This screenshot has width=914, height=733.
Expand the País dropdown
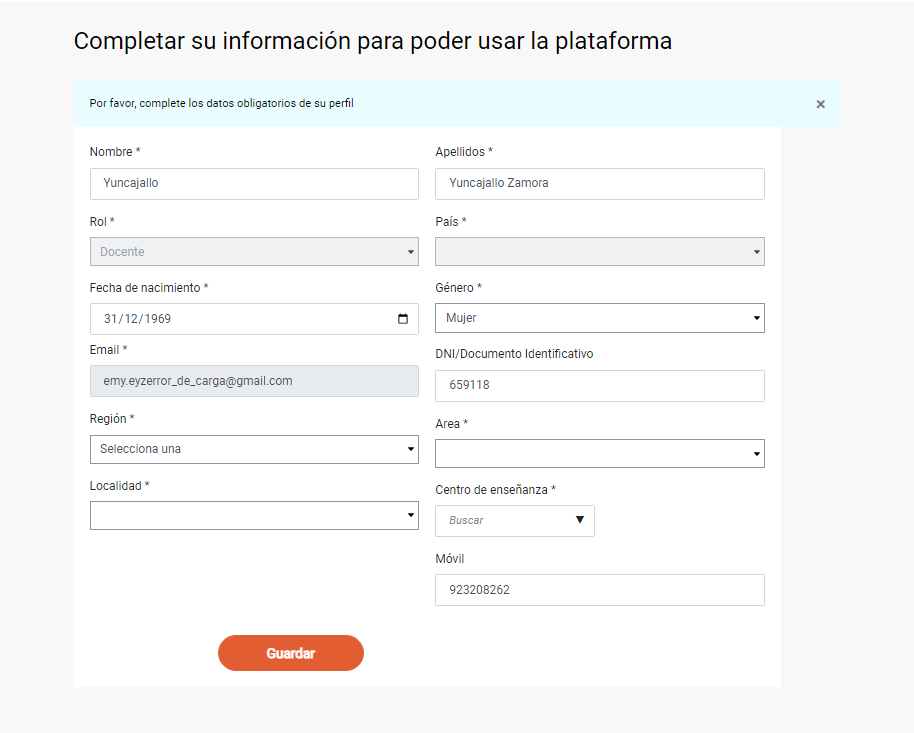[599, 252]
